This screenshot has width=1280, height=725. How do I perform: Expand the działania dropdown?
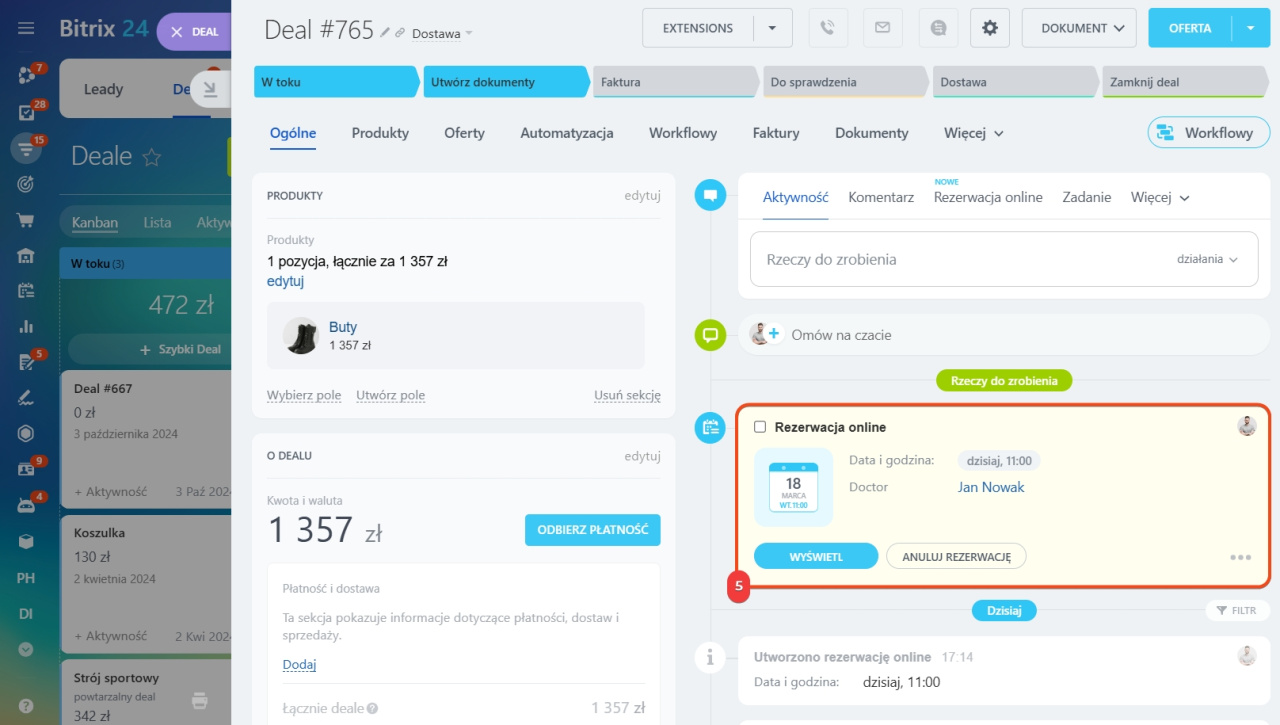pyautogui.click(x=1207, y=259)
